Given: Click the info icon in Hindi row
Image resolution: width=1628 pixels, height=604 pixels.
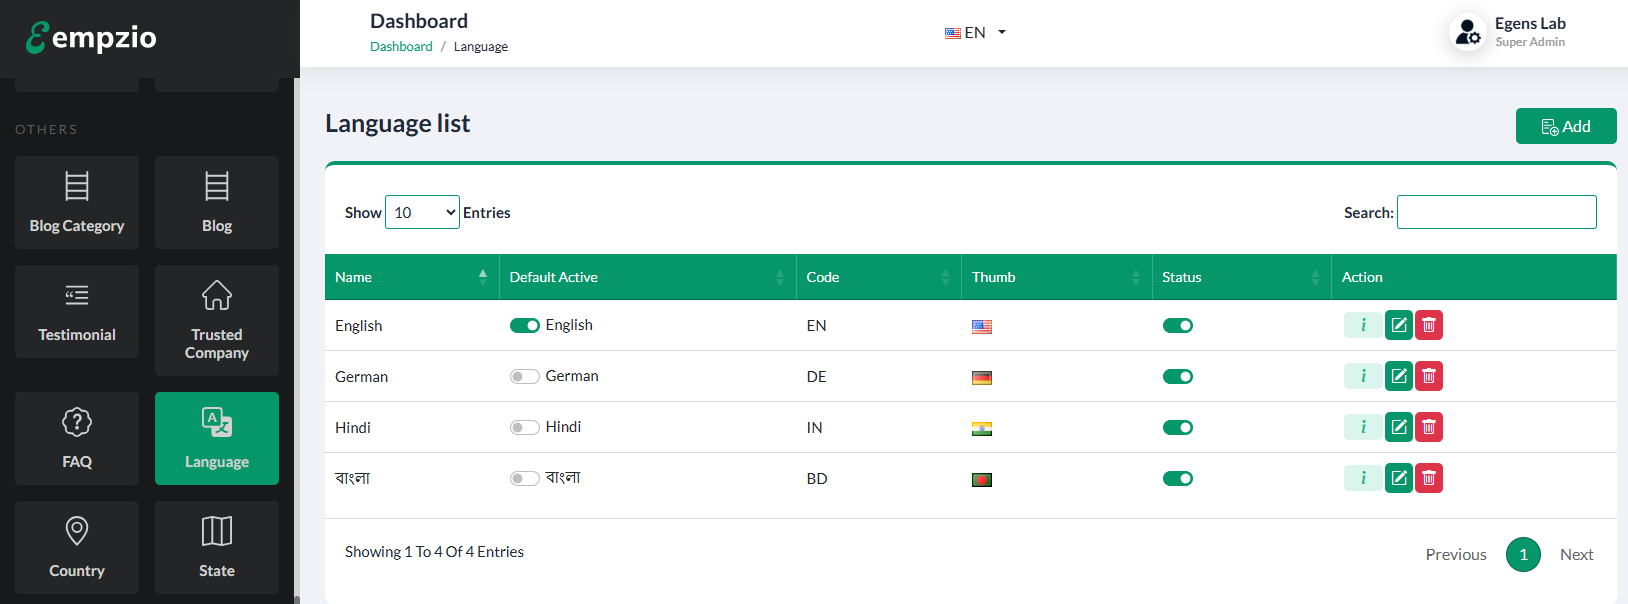Looking at the screenshot, I should coord(1363,427).
